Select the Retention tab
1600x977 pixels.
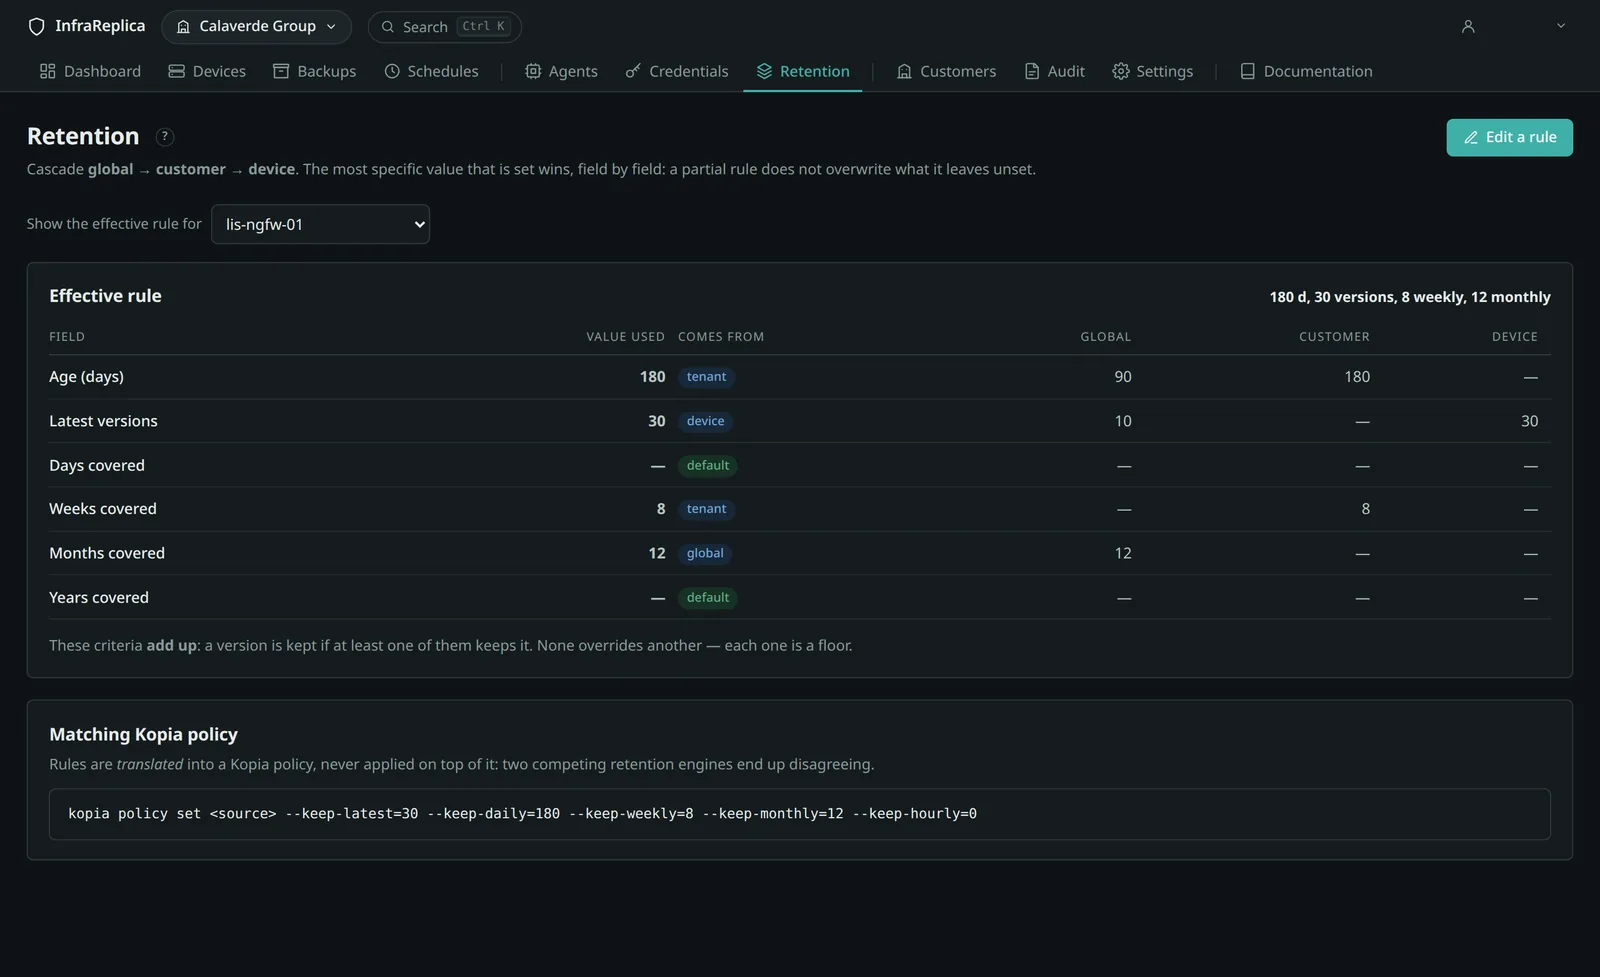click(803, 71)
